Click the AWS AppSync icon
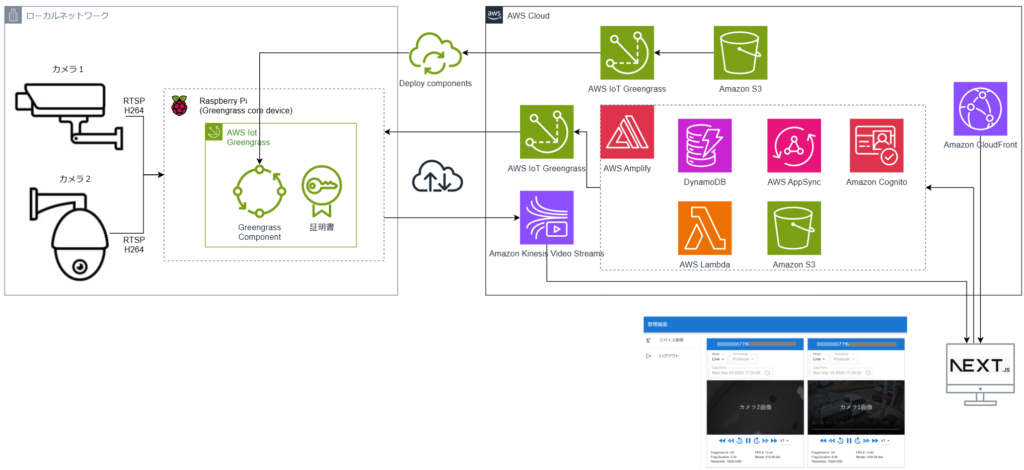 click(794, 146)
